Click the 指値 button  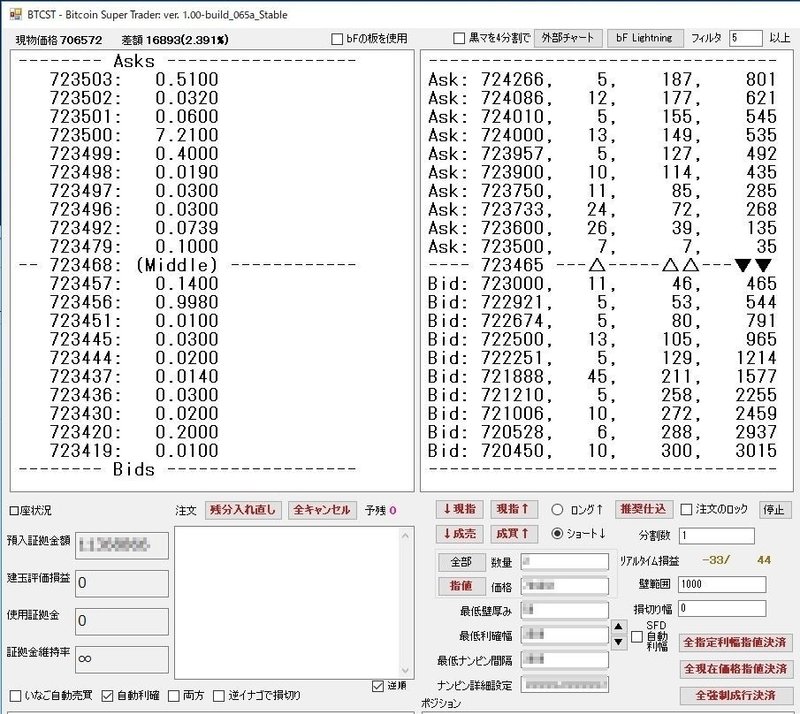462,586
